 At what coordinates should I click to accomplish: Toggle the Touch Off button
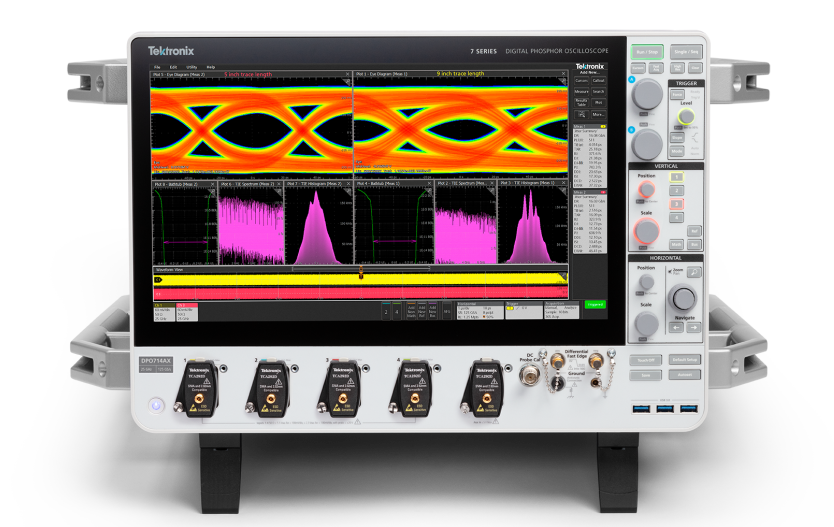pyautogui.click(x=646, y=360)
